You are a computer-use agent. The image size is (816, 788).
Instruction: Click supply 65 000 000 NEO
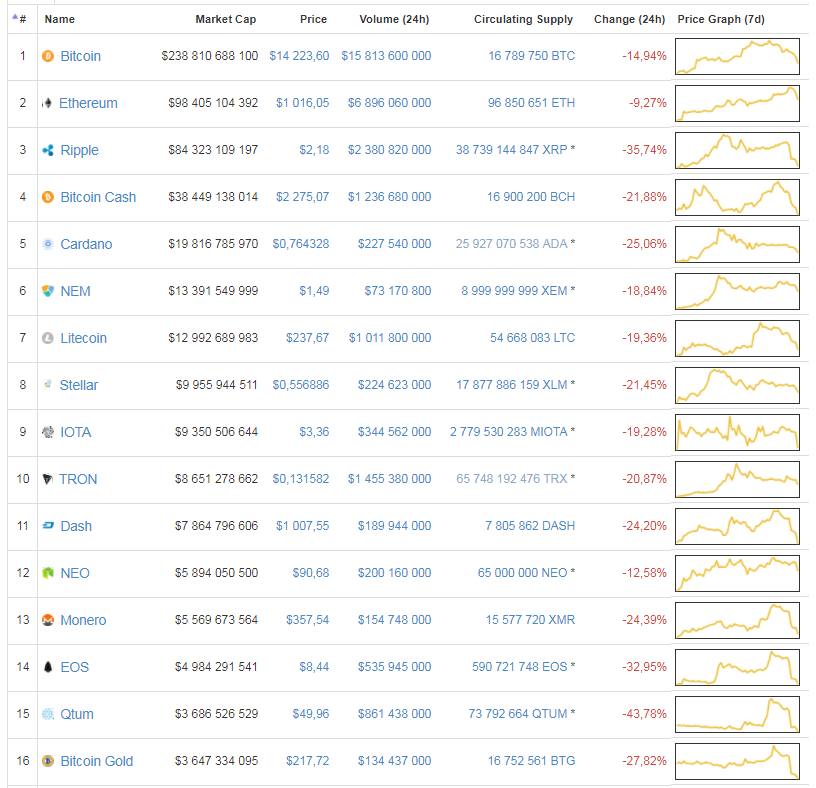tap(522, 573)
